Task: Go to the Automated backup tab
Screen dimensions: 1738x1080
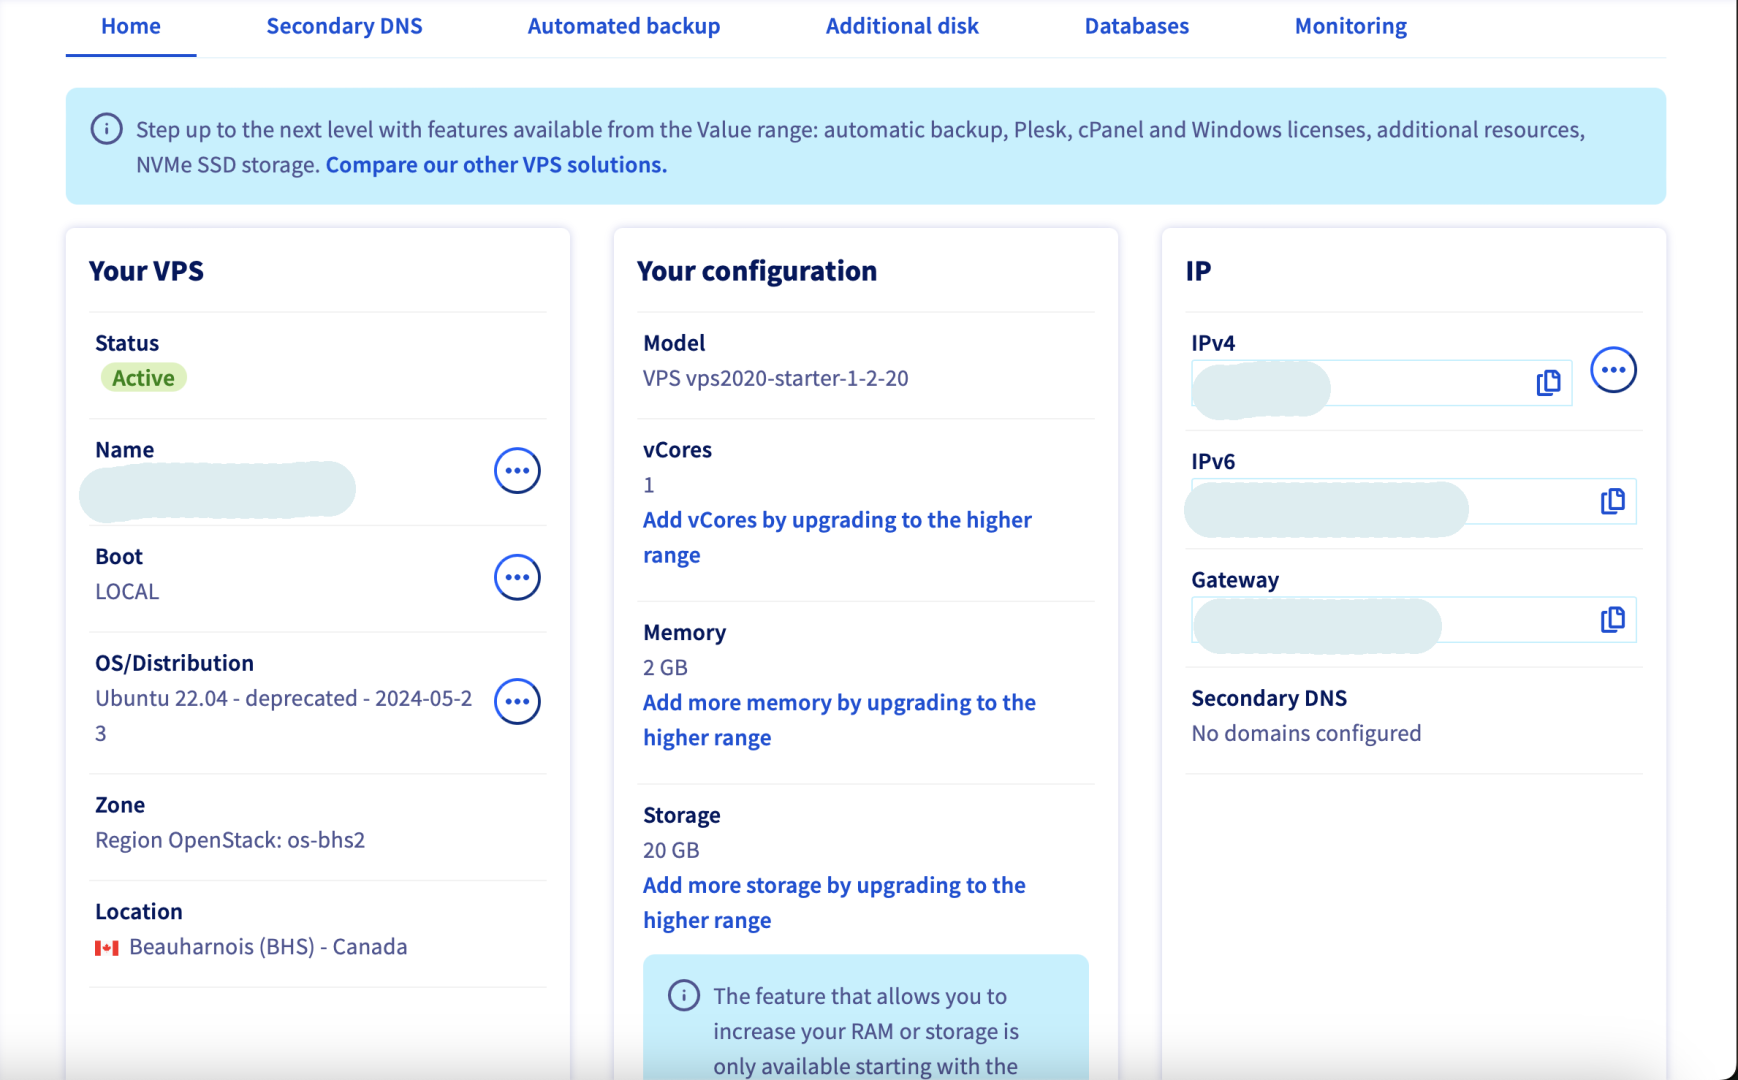Action: [x=624, y=26]
